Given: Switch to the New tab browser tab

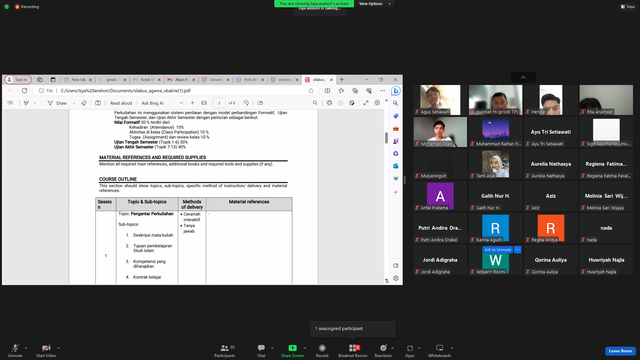Looking at the screenshot, I should [x=78, y=80].
